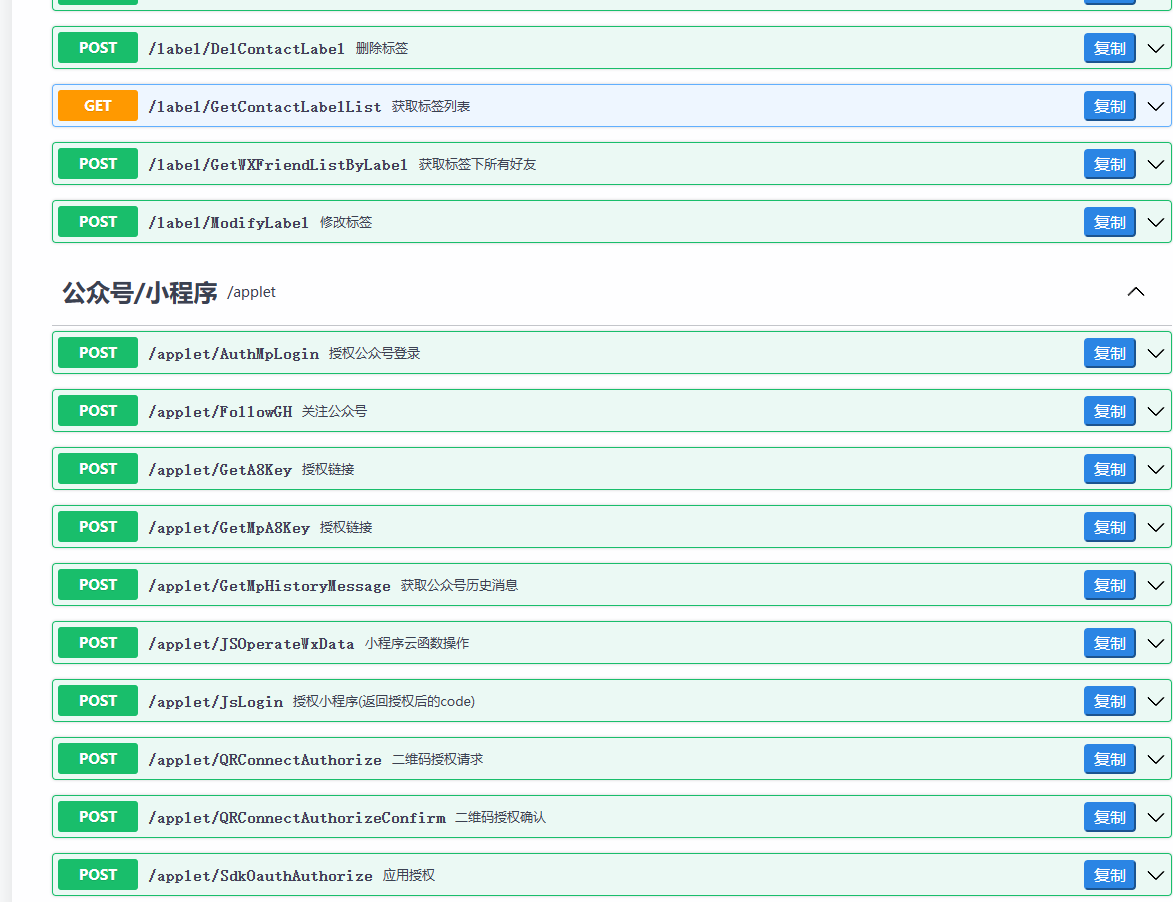The image size is (1173, 902).
Task: Expand the /label/DelContactLabel row arrow
Action: pos(1155,48)
